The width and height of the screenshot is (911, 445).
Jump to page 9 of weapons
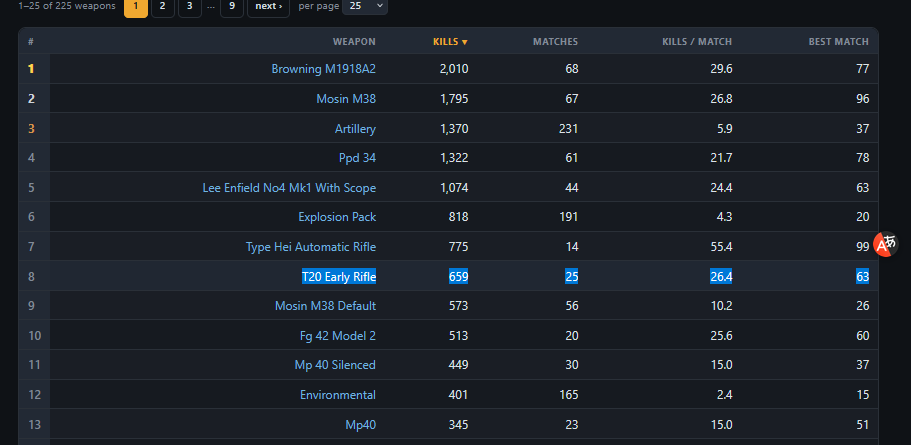(232, 6)
